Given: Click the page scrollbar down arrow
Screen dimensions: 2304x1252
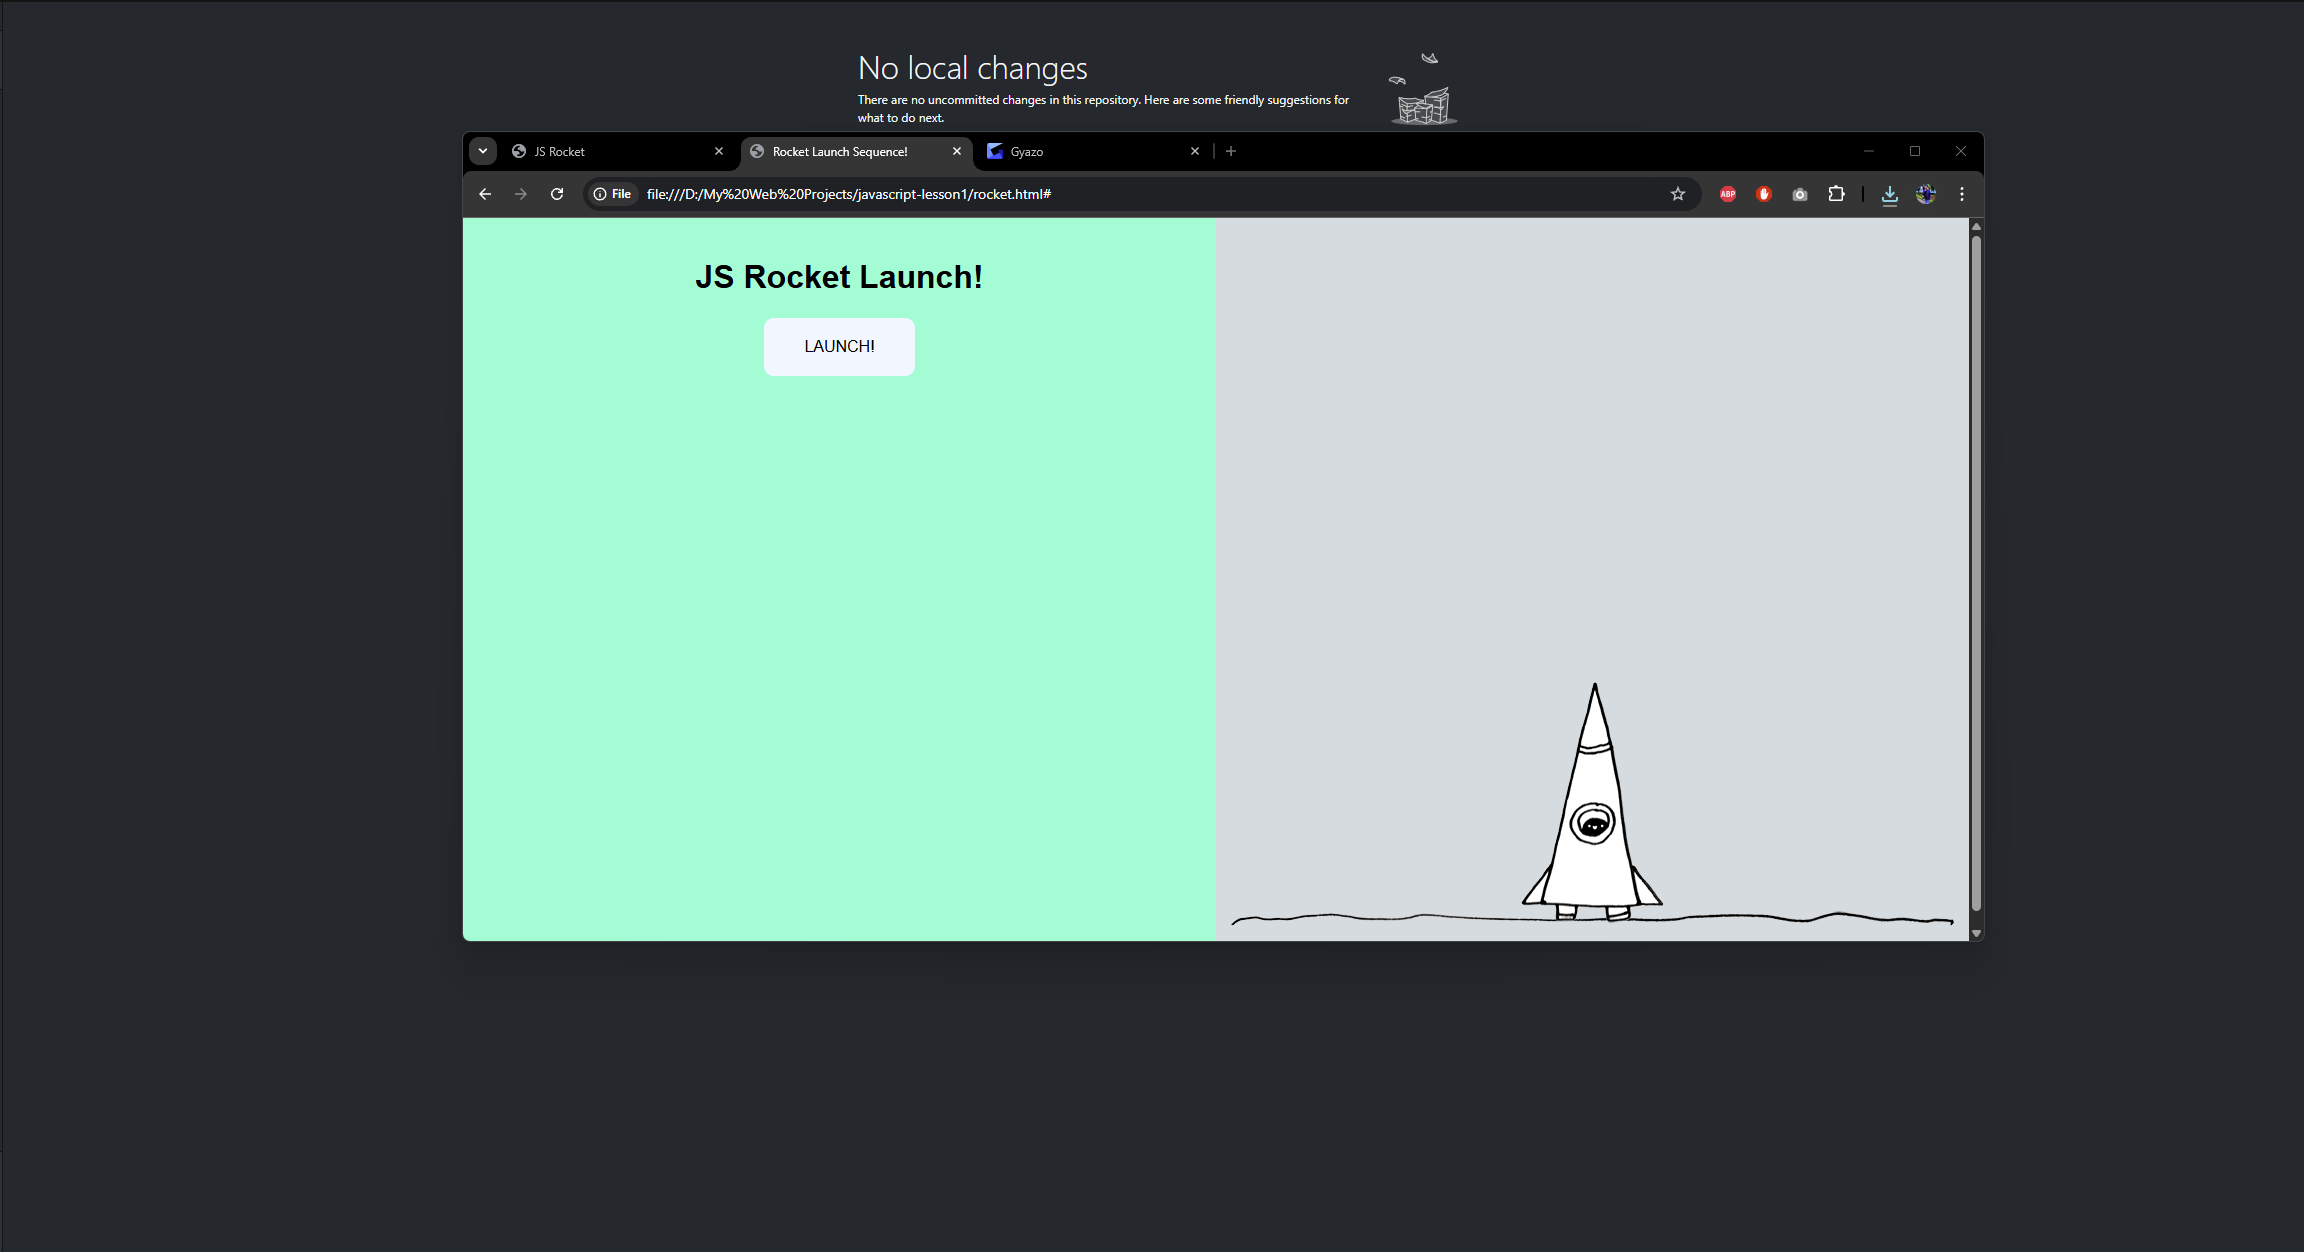Looking at the screenshot, I should 1976,933.
